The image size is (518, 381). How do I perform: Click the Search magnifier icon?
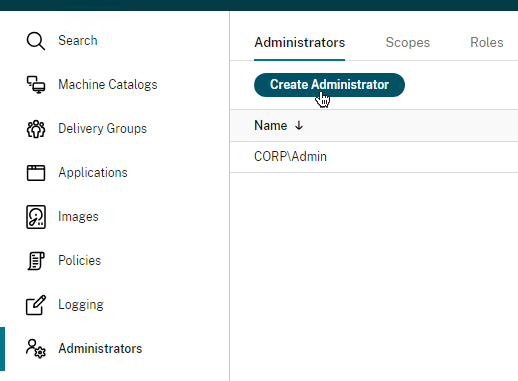[36, 41]
